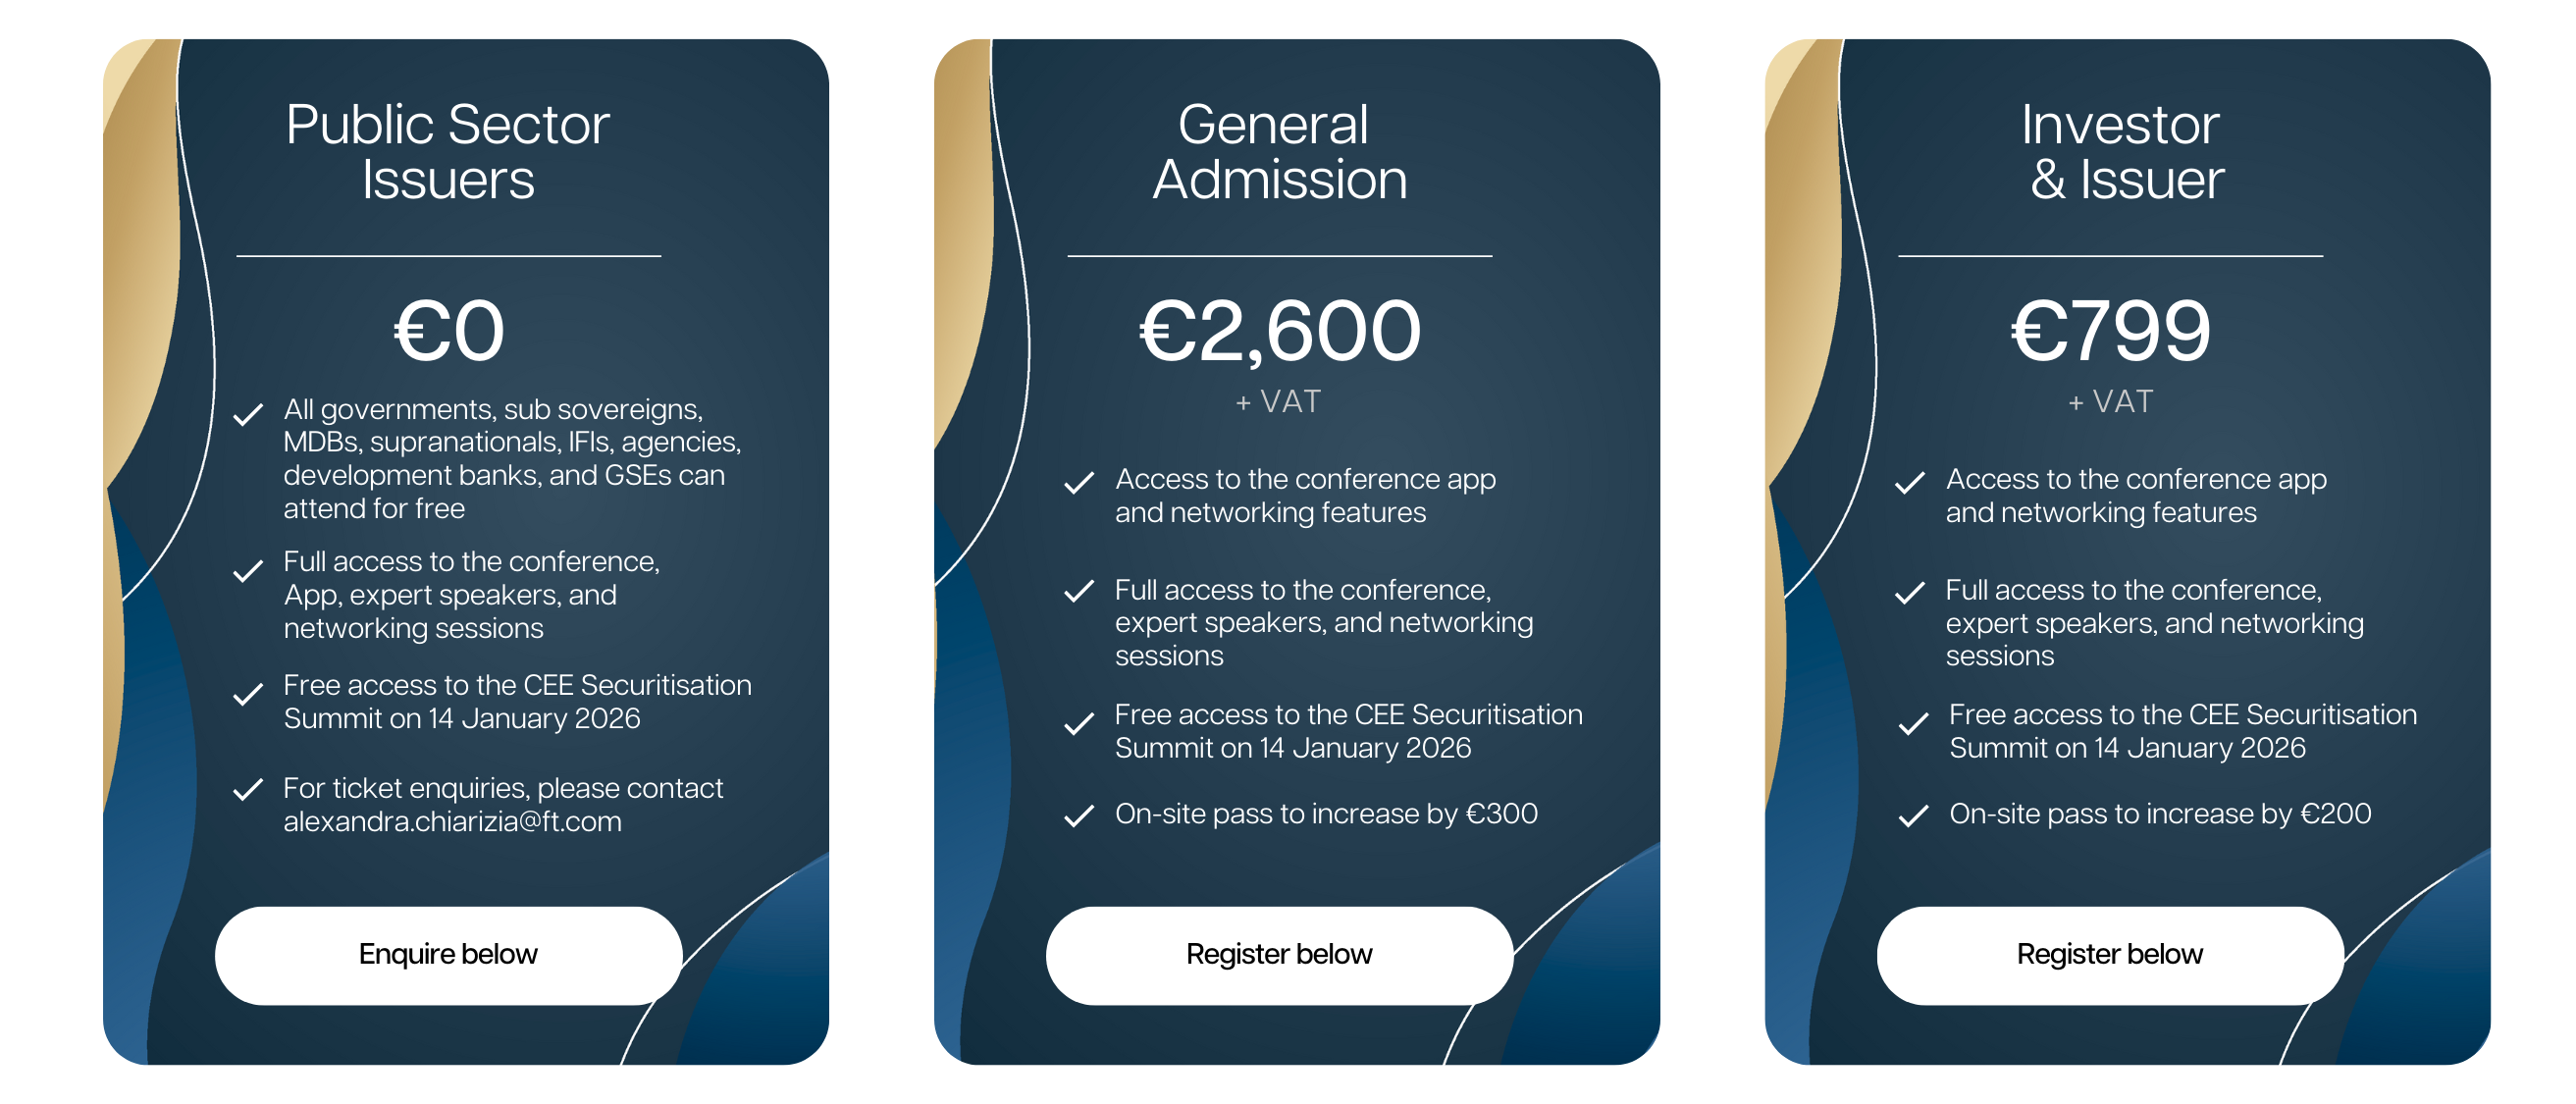Choose Register below under Investor & Issuer
The width and height of the screenshot is (2576, 1104).
[x=2110, y=955]
